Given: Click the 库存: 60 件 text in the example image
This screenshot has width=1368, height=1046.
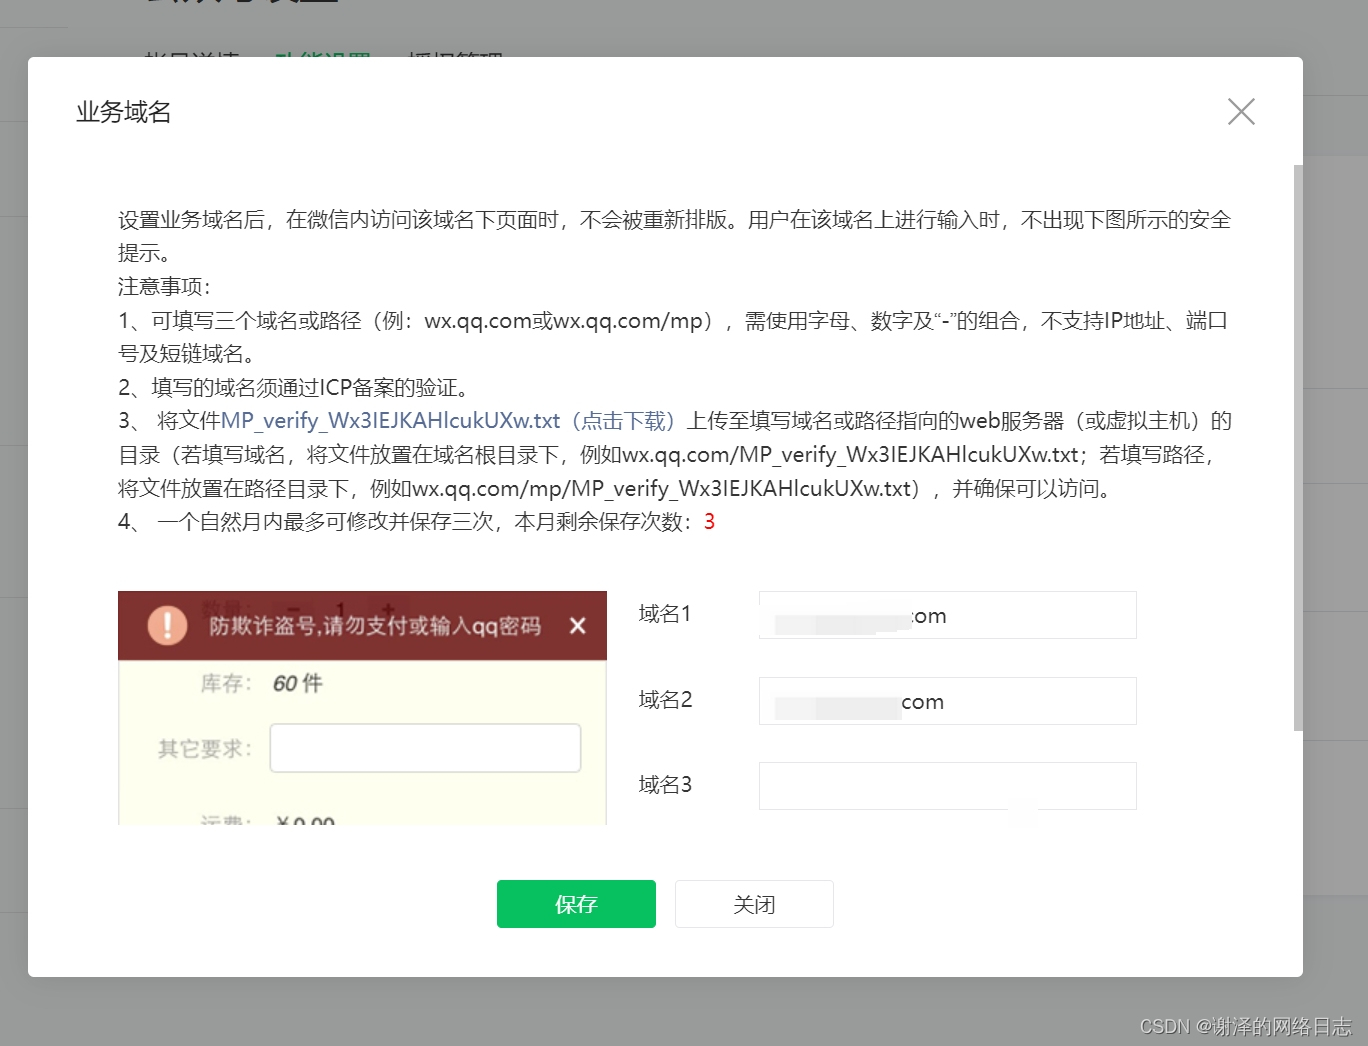Looking at the screenshot, I should point(261,683).
